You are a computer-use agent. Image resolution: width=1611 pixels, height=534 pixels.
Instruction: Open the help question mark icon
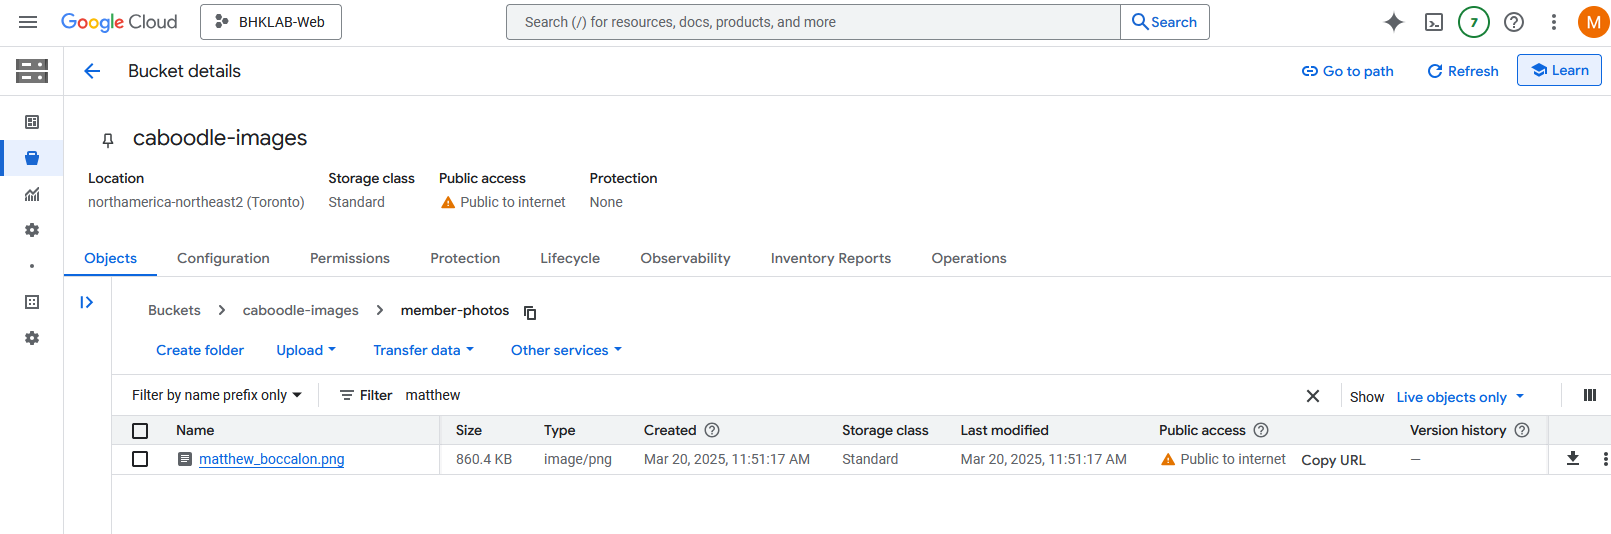tap(1513, 22)
